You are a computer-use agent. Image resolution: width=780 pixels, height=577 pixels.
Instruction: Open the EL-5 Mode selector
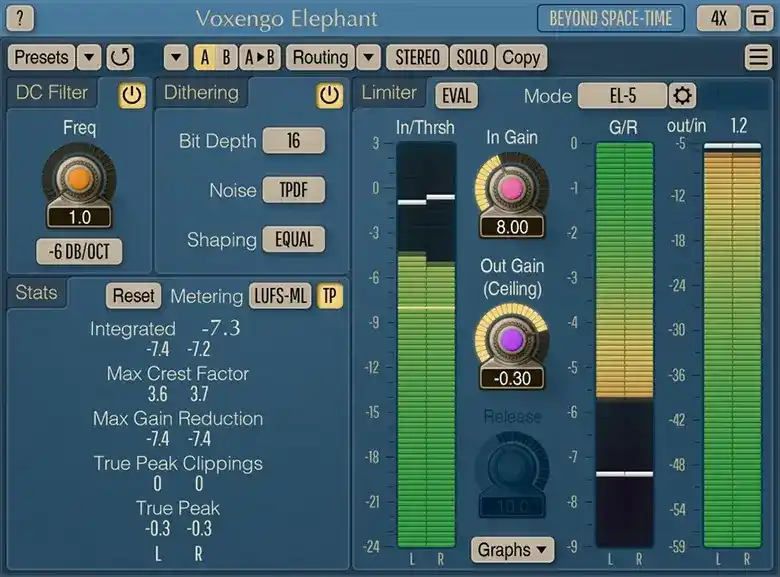pos(622,95)
